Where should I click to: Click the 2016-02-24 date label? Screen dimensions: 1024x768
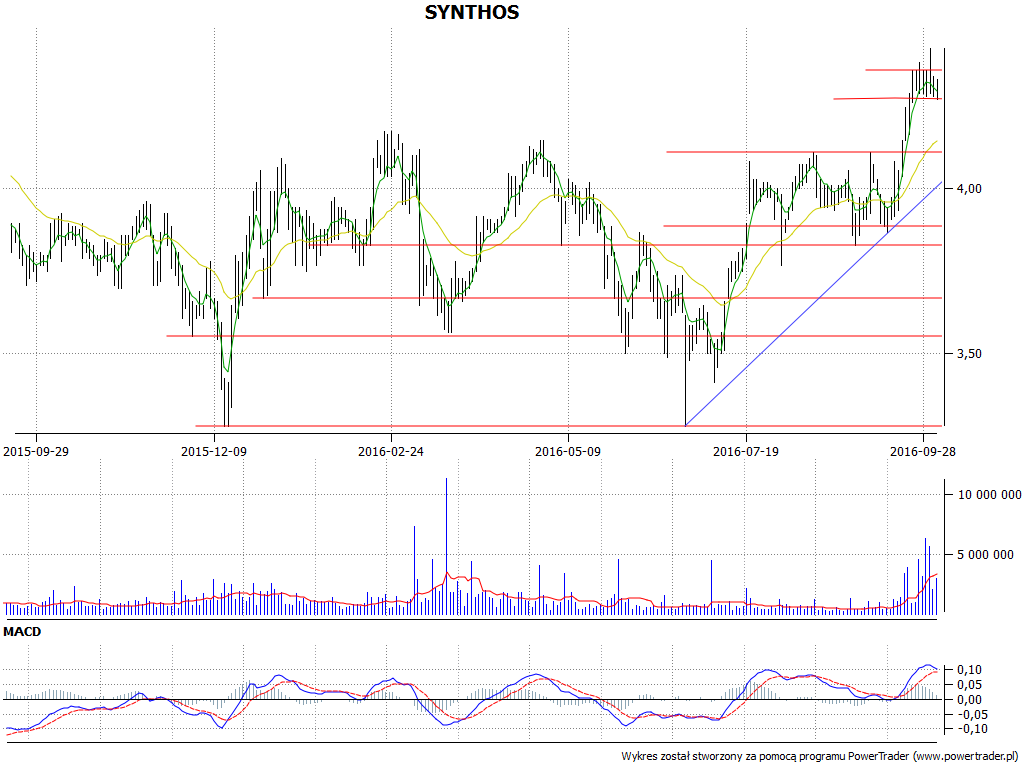pyautogui.click(x=391, y=451)
